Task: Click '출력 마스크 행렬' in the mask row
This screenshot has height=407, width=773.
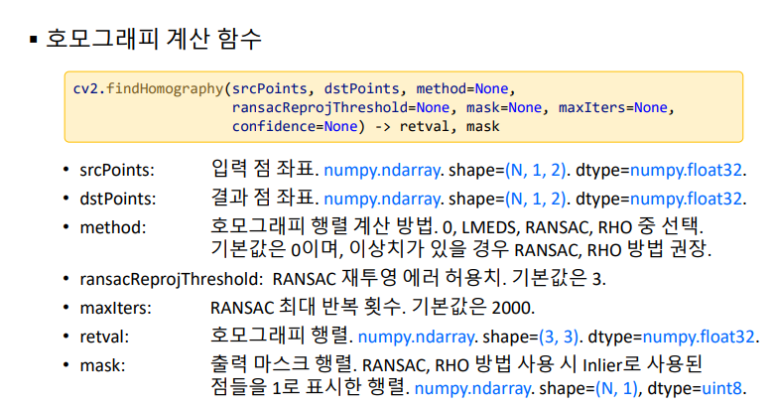Action: [281, 365]
